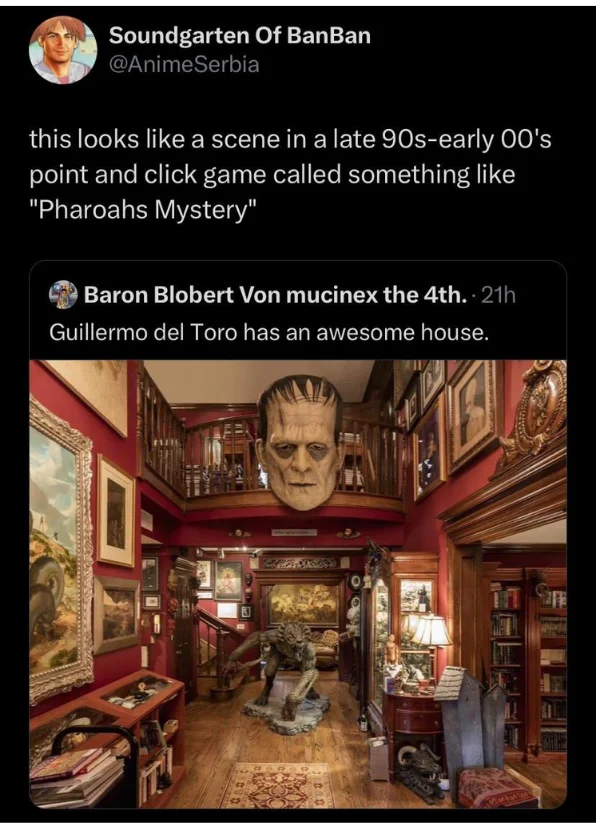Select the main tweet text about Pharoahs Mystery

[290, 174]
